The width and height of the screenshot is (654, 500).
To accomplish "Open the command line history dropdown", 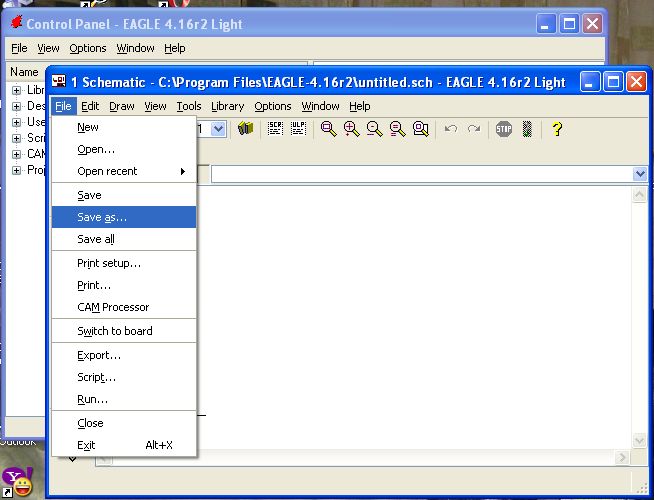I will (640, 173).
